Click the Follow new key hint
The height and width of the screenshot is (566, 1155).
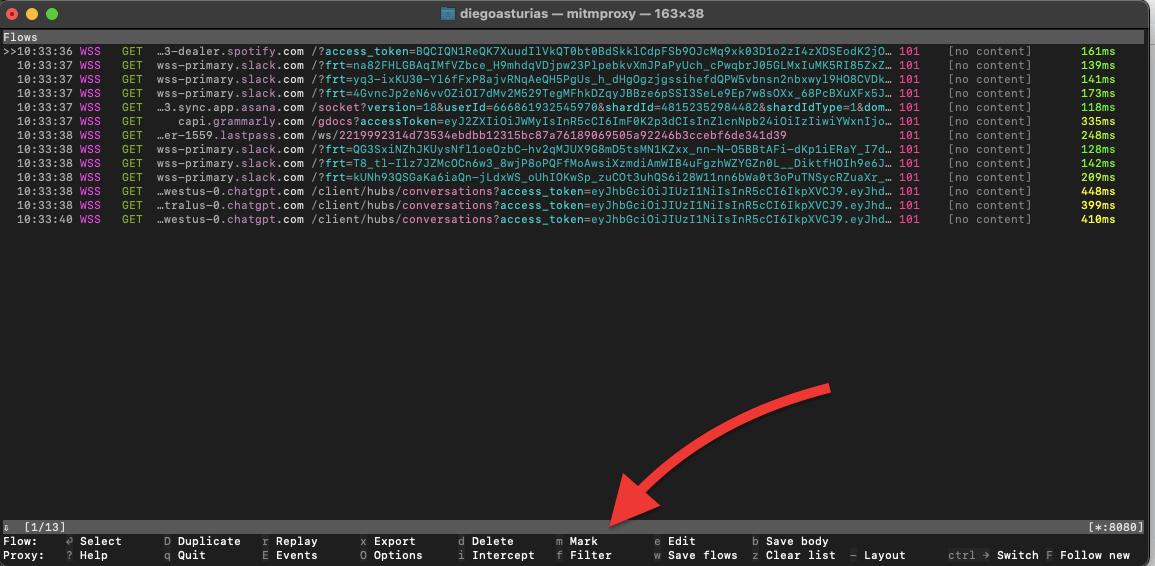(1087, 555)
